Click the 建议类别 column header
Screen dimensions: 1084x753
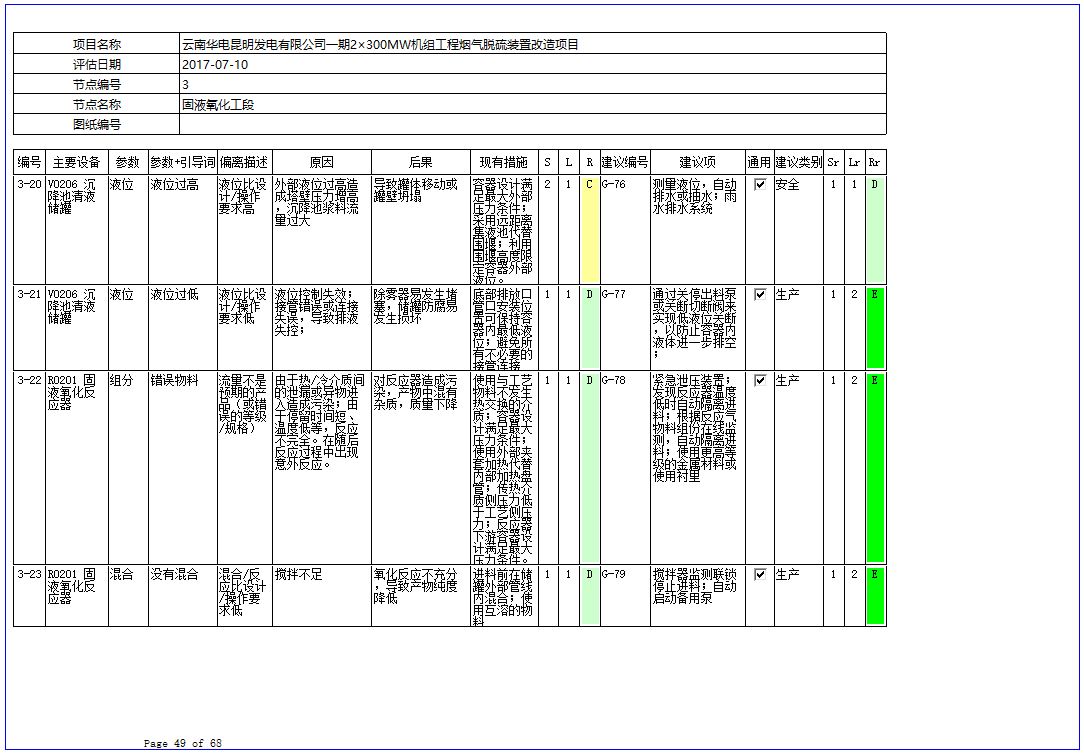pos(798,162)
